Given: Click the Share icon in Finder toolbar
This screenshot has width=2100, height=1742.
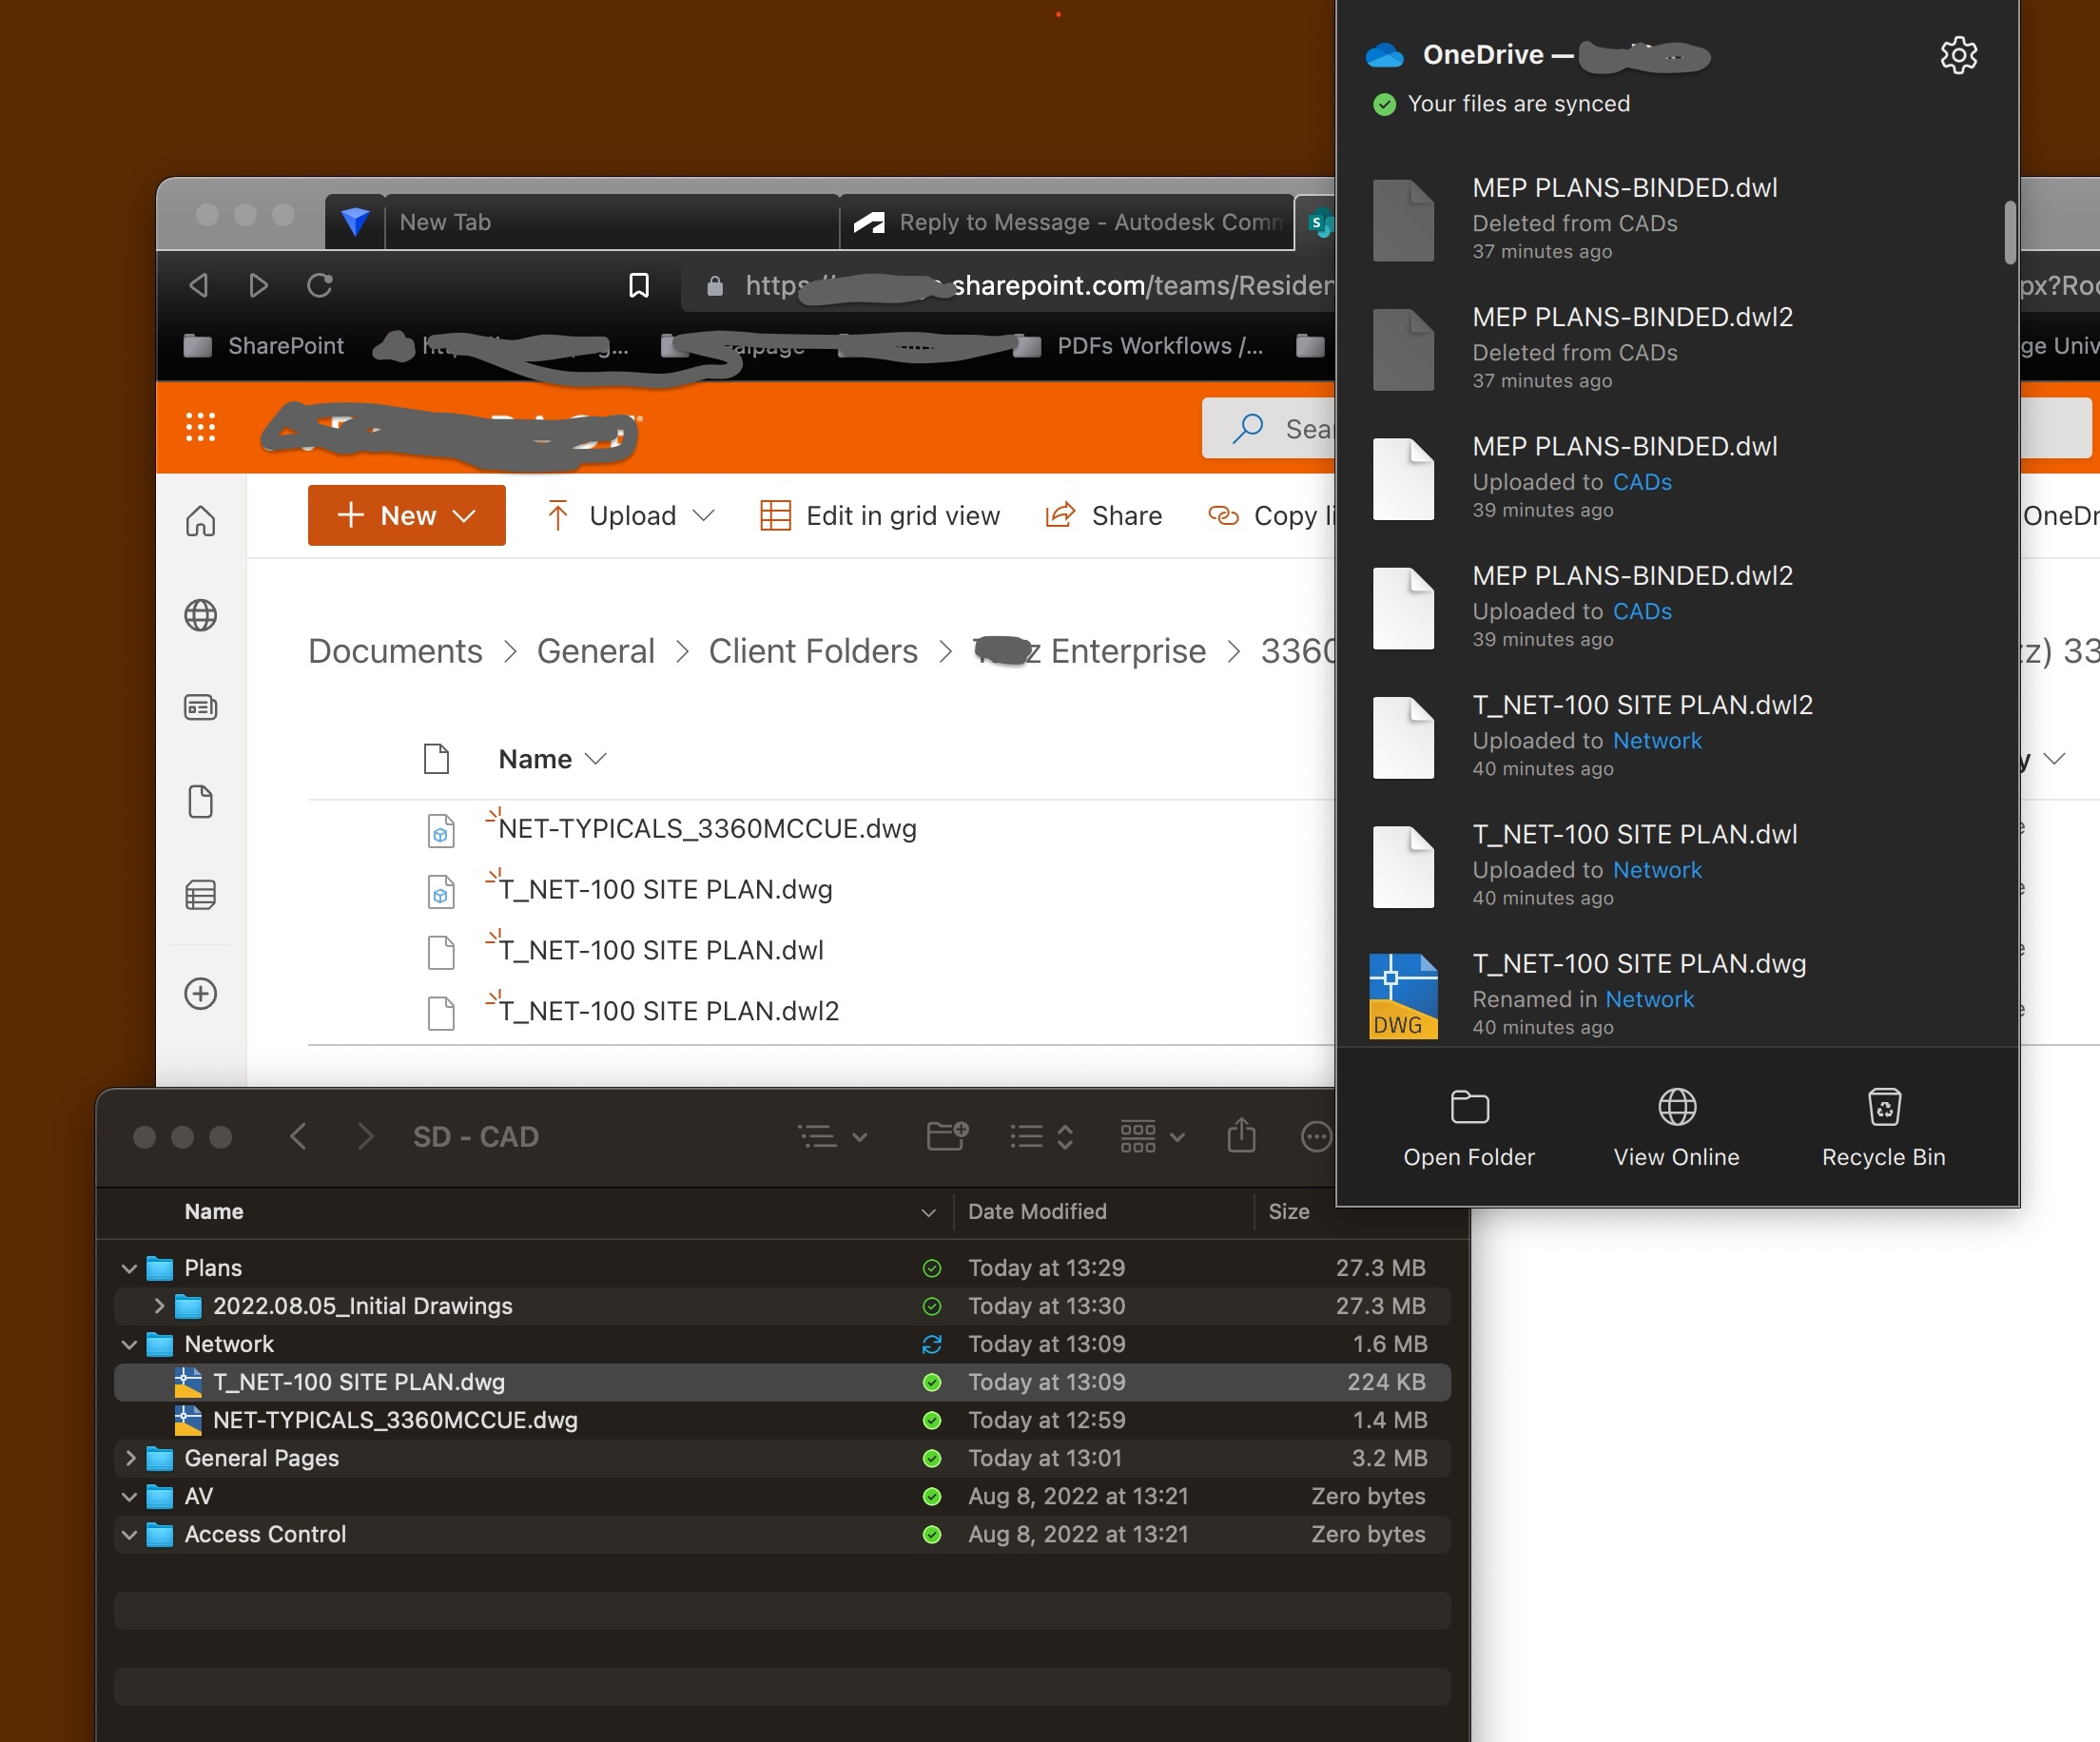Looking at the screenshot, I should point(1241,1136).
